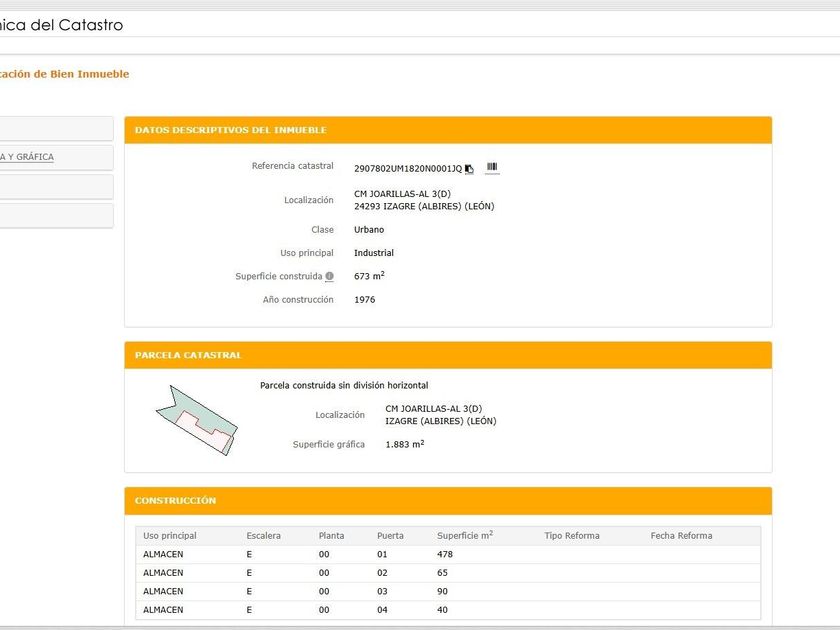Select the 'Uso principal' column header
This screenshot has width=840, height=630.
170,536
